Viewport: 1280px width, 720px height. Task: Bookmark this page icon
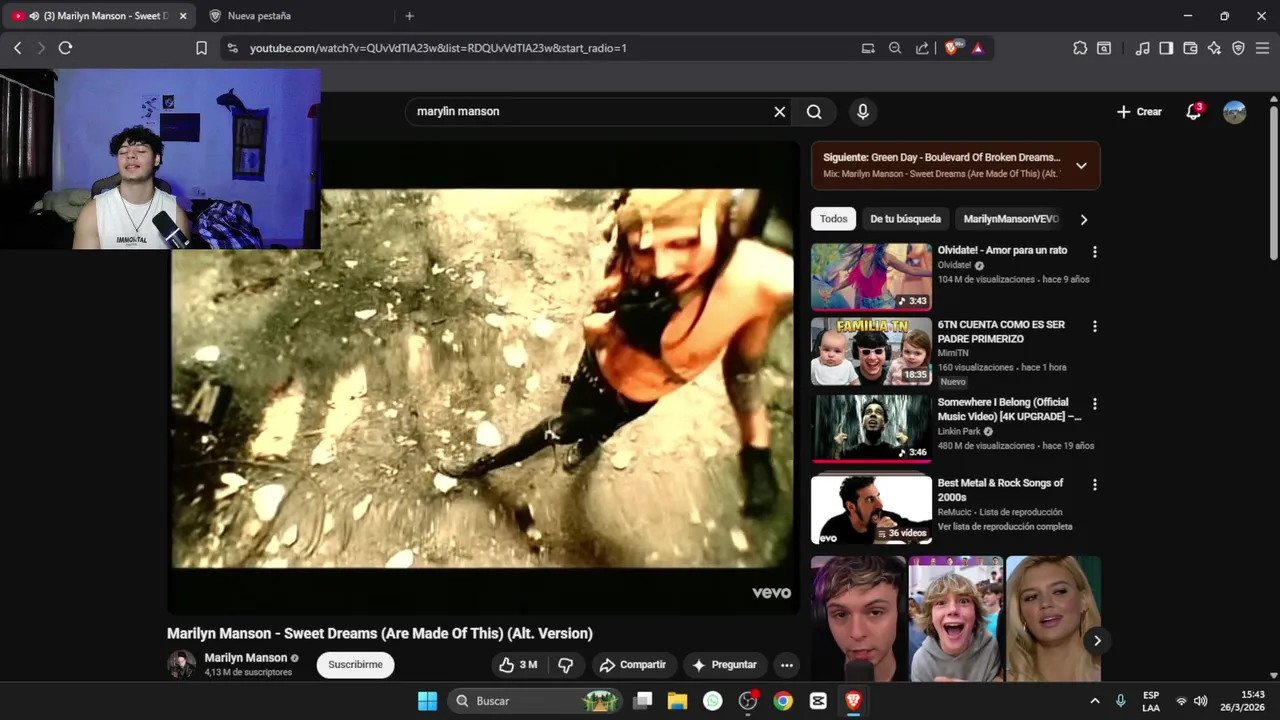click(x=201, y=48)
